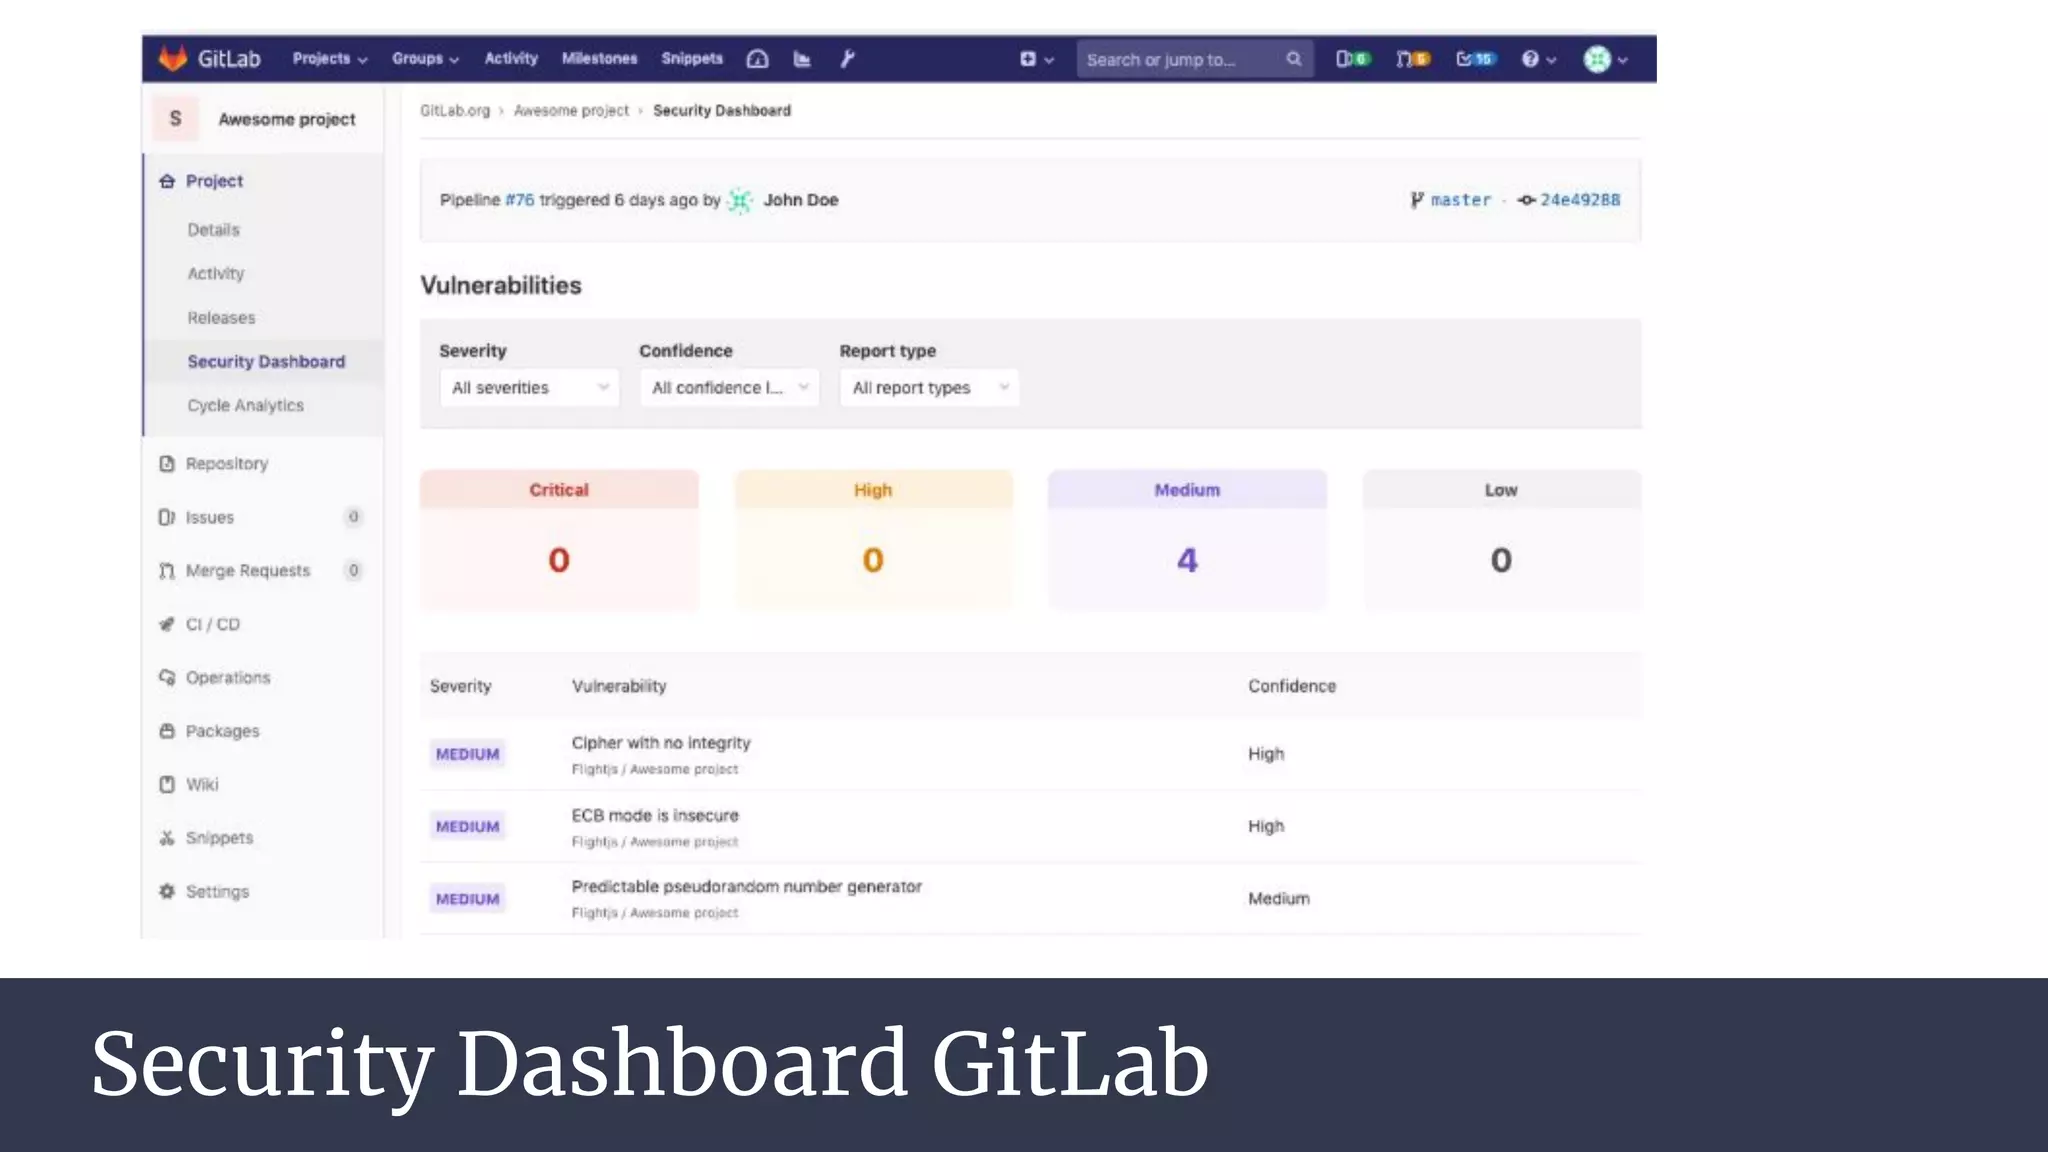2048x1152 pixels.
Task: Click the operations dashboard gauge icon
Action: click(x=757, y=59)
